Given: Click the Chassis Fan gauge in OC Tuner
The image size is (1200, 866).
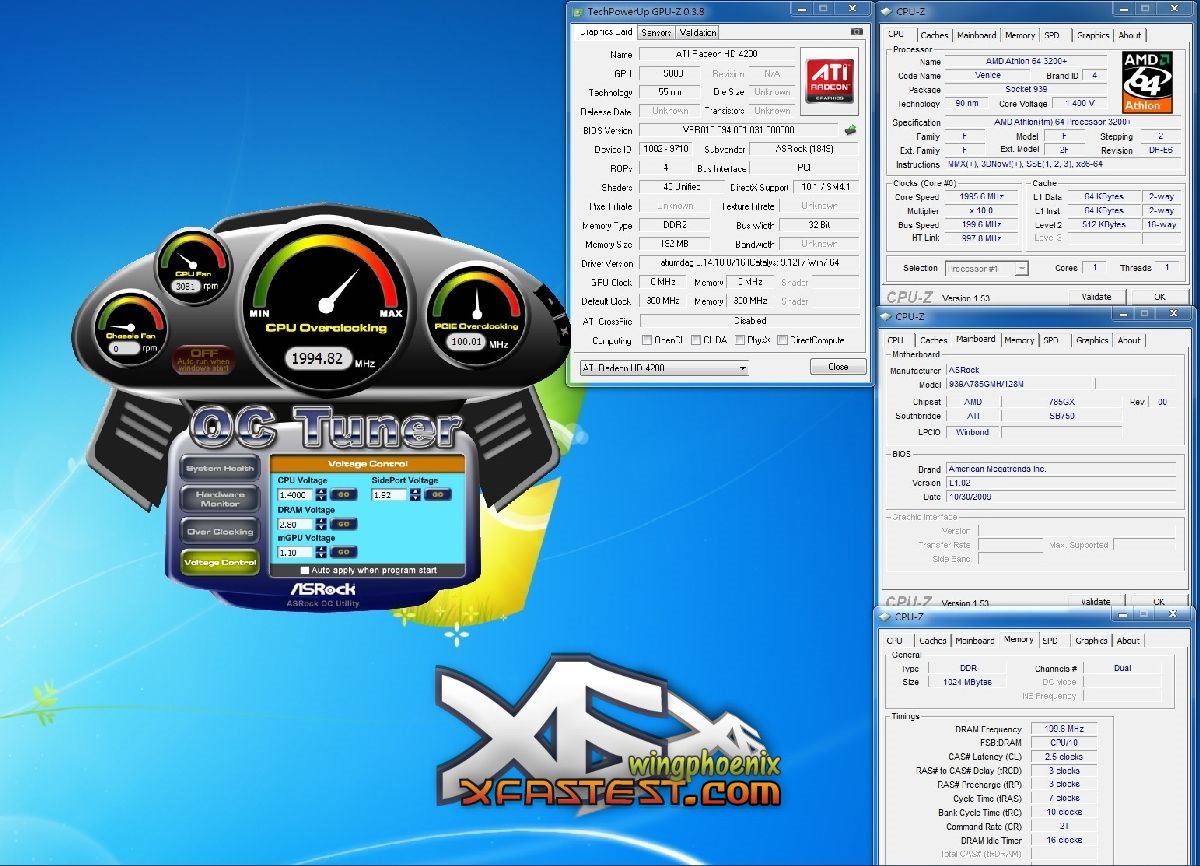Looking at the screenshot, I should click(x=133, y=328).
